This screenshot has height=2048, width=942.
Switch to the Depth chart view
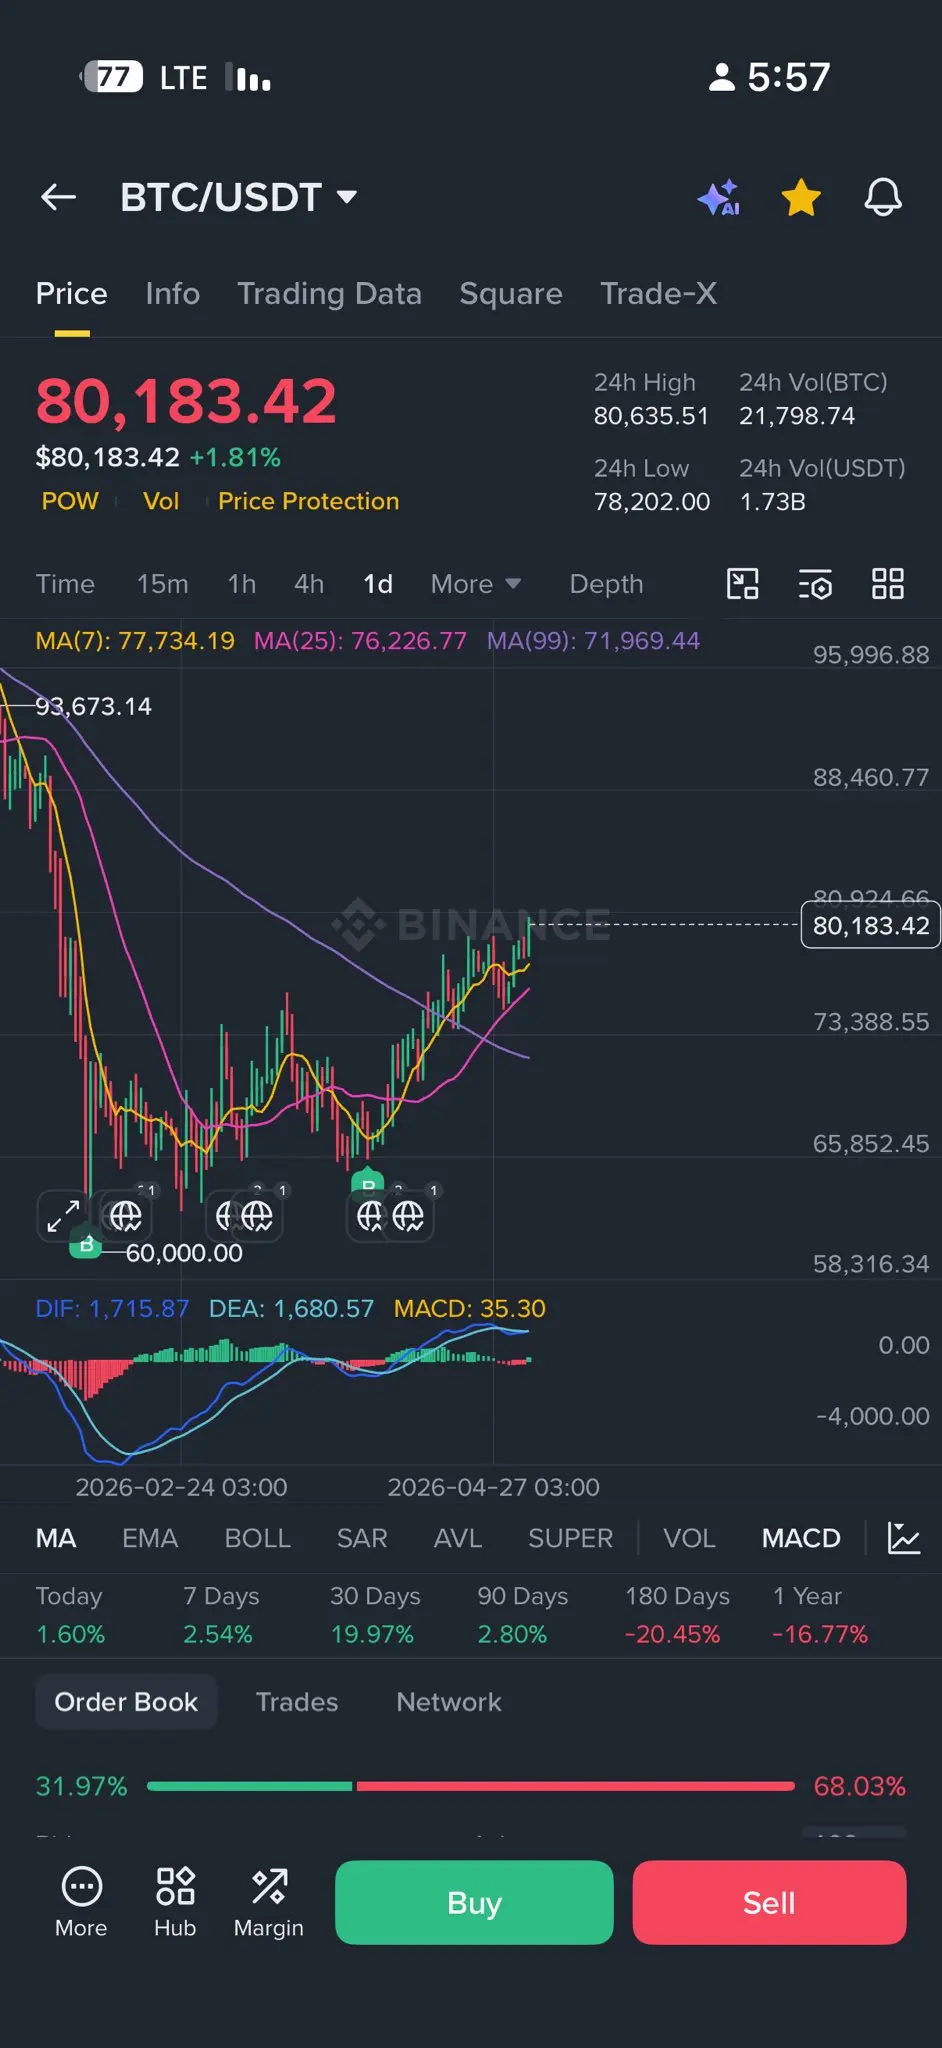tap(606, 584)
